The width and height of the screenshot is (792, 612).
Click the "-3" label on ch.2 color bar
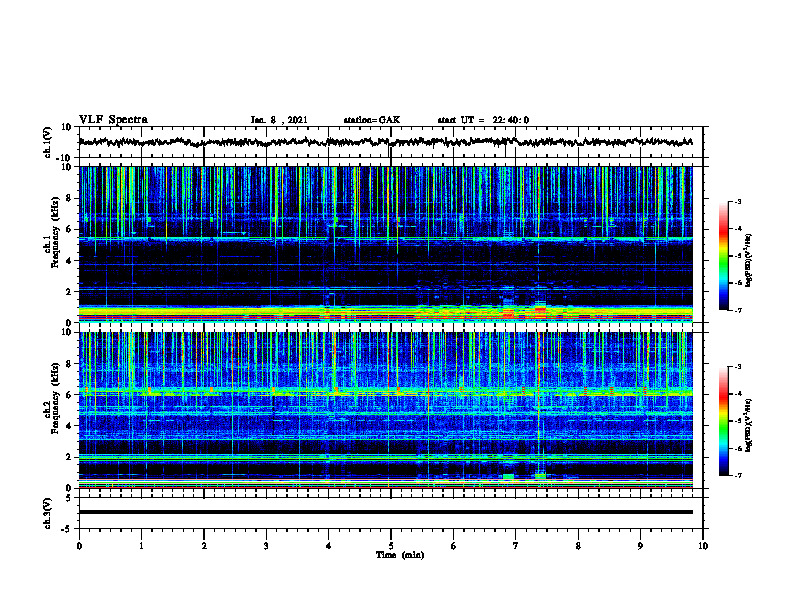(x=738, y=367)
